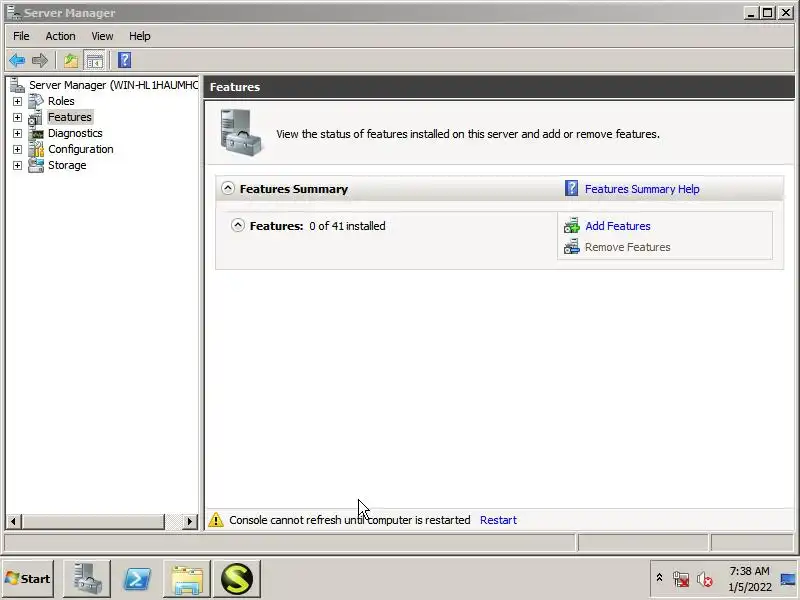Expand the Storage tree node

click(x=17, y=165)
